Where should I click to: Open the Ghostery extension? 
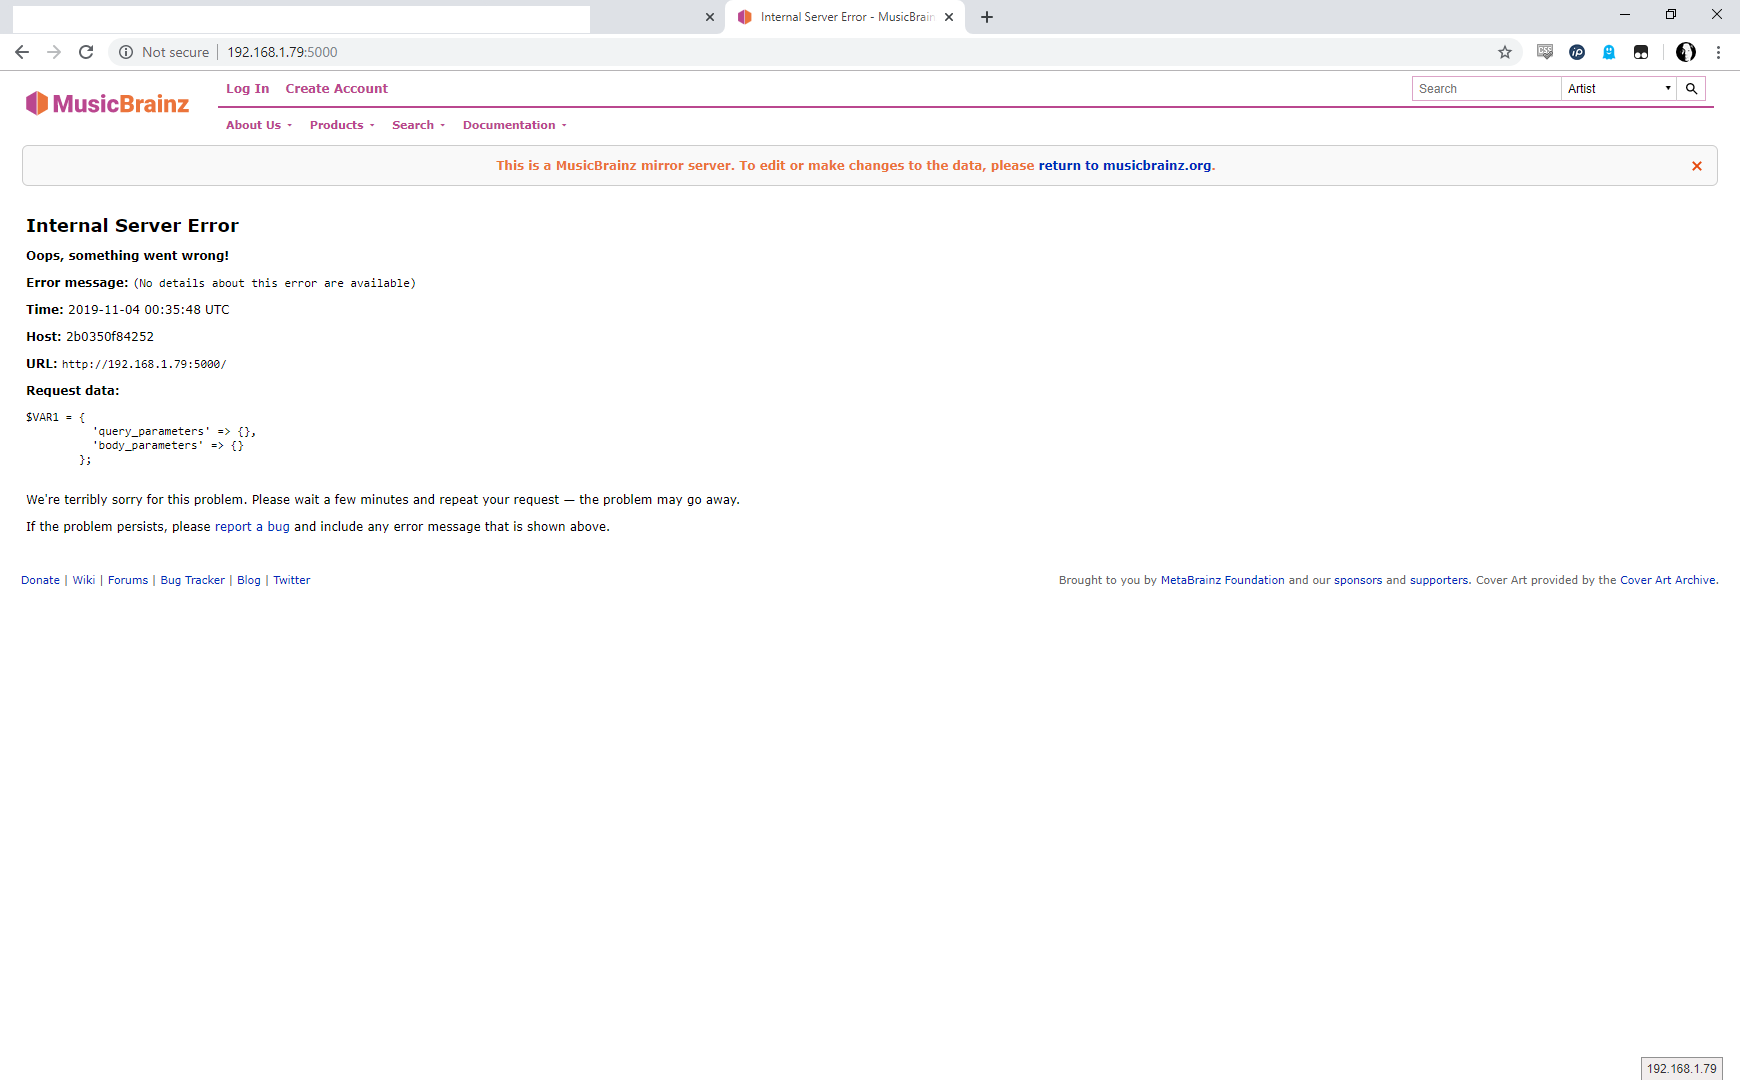(1609, 52)
